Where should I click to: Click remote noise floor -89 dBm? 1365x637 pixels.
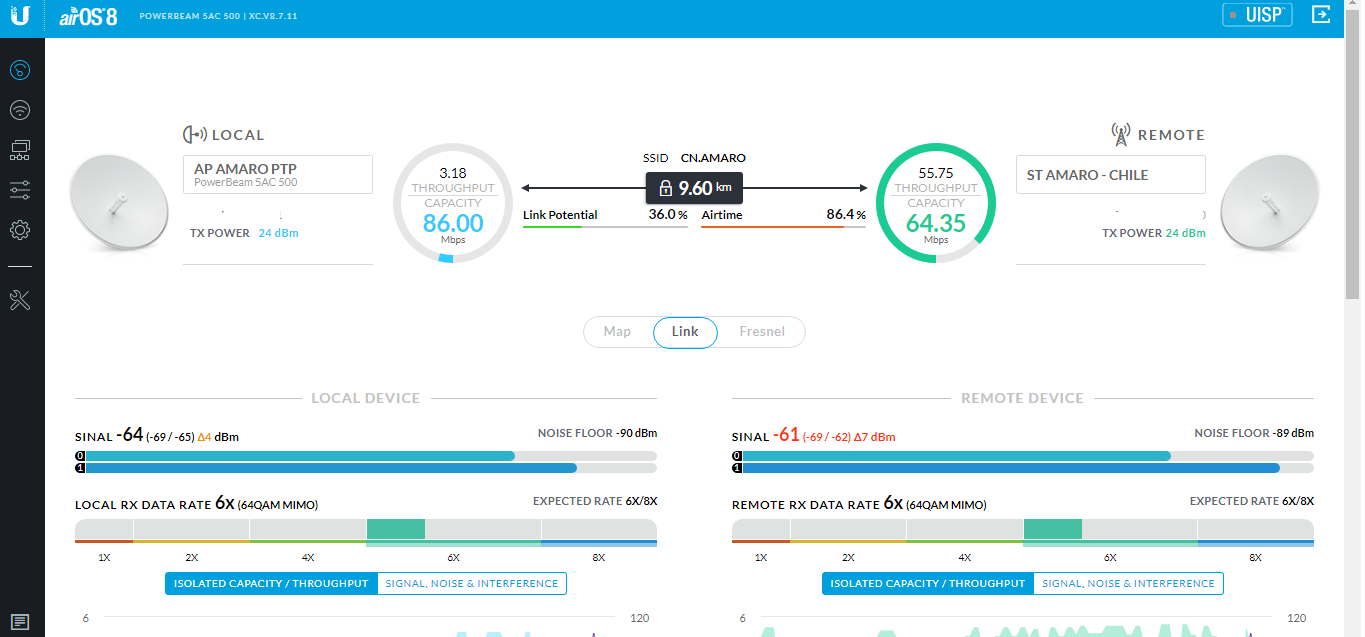tap(1254, 433)
